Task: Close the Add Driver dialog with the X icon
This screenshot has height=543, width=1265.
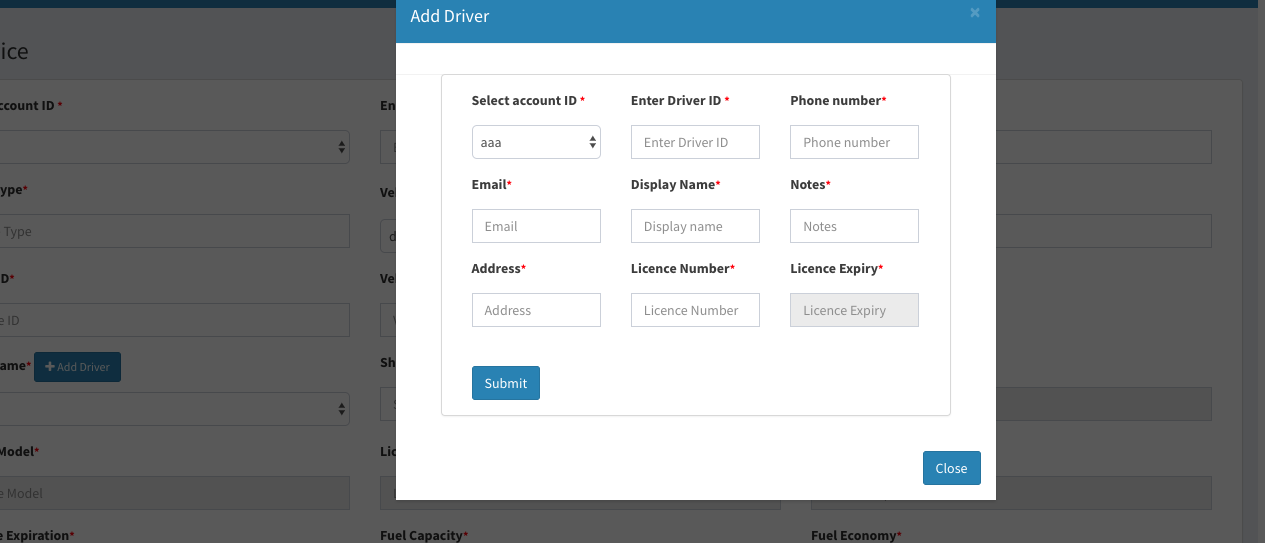Action: (974, 13)
